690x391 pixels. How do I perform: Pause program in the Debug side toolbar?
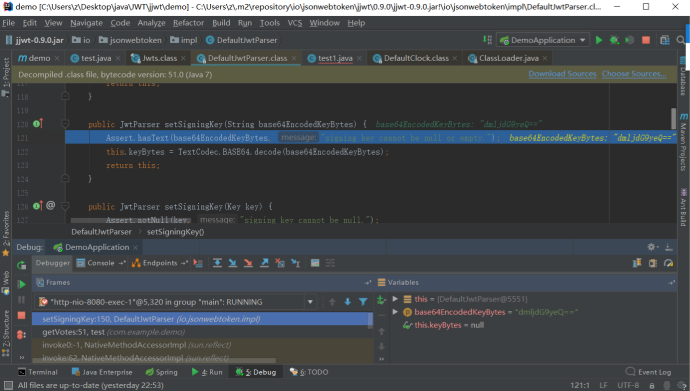(21, 300)
